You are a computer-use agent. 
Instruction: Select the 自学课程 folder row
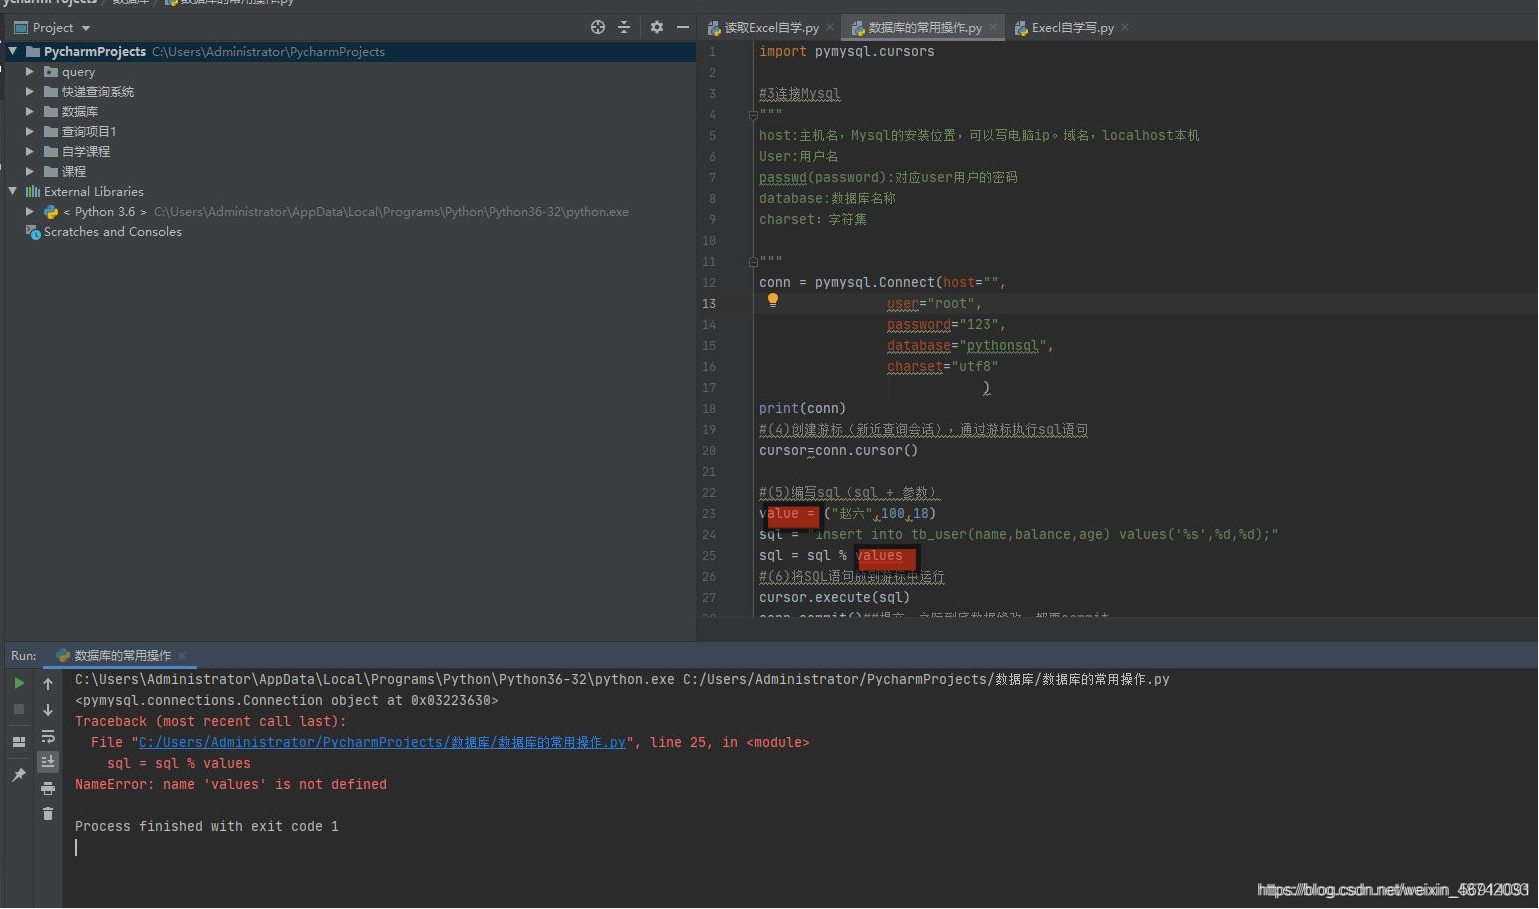pyautogui.click(x=350, y=151)
